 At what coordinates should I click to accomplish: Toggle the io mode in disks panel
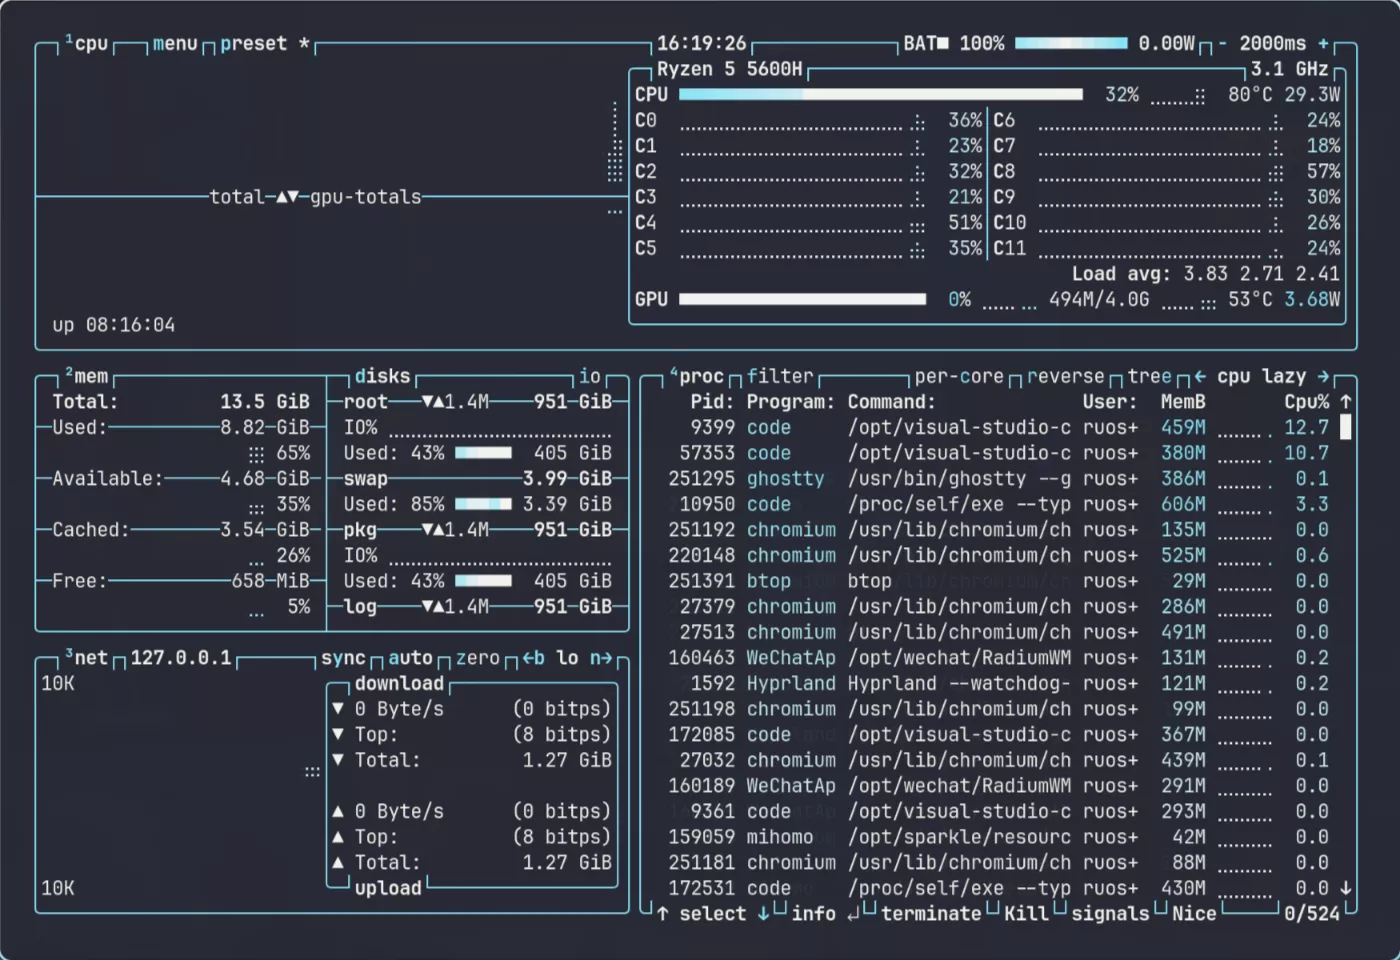point(590,377)
